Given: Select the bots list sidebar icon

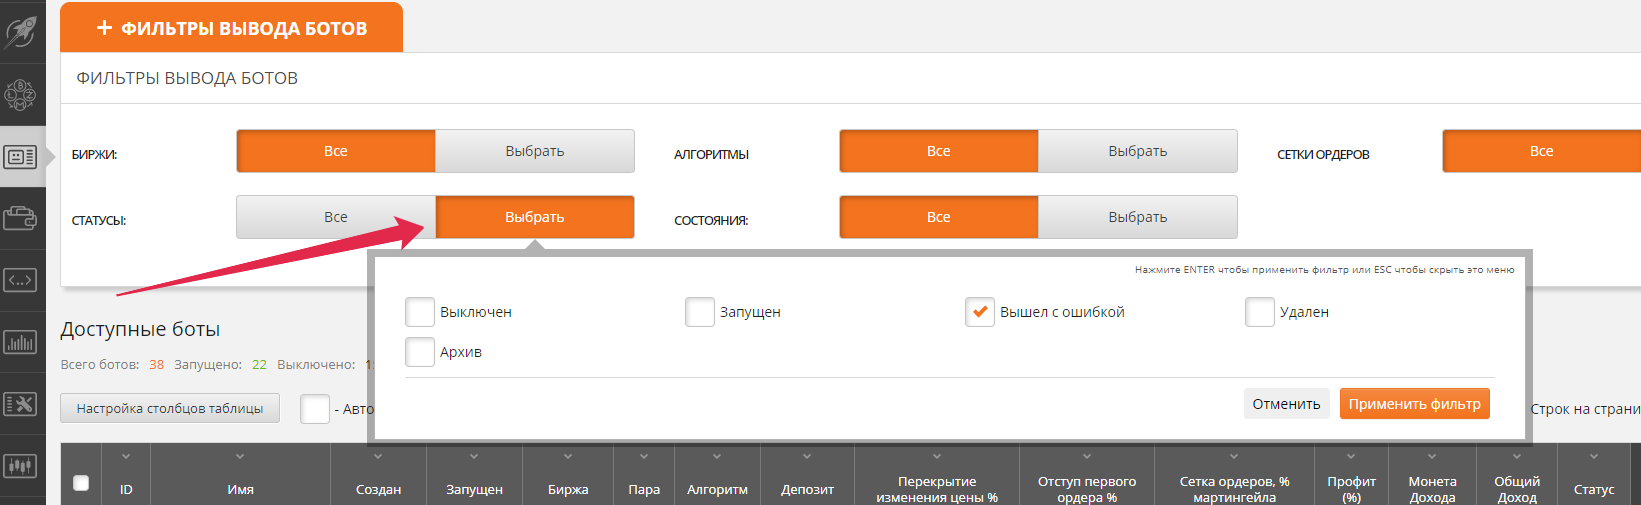Looking at the screenshot, I should point(21,157).
